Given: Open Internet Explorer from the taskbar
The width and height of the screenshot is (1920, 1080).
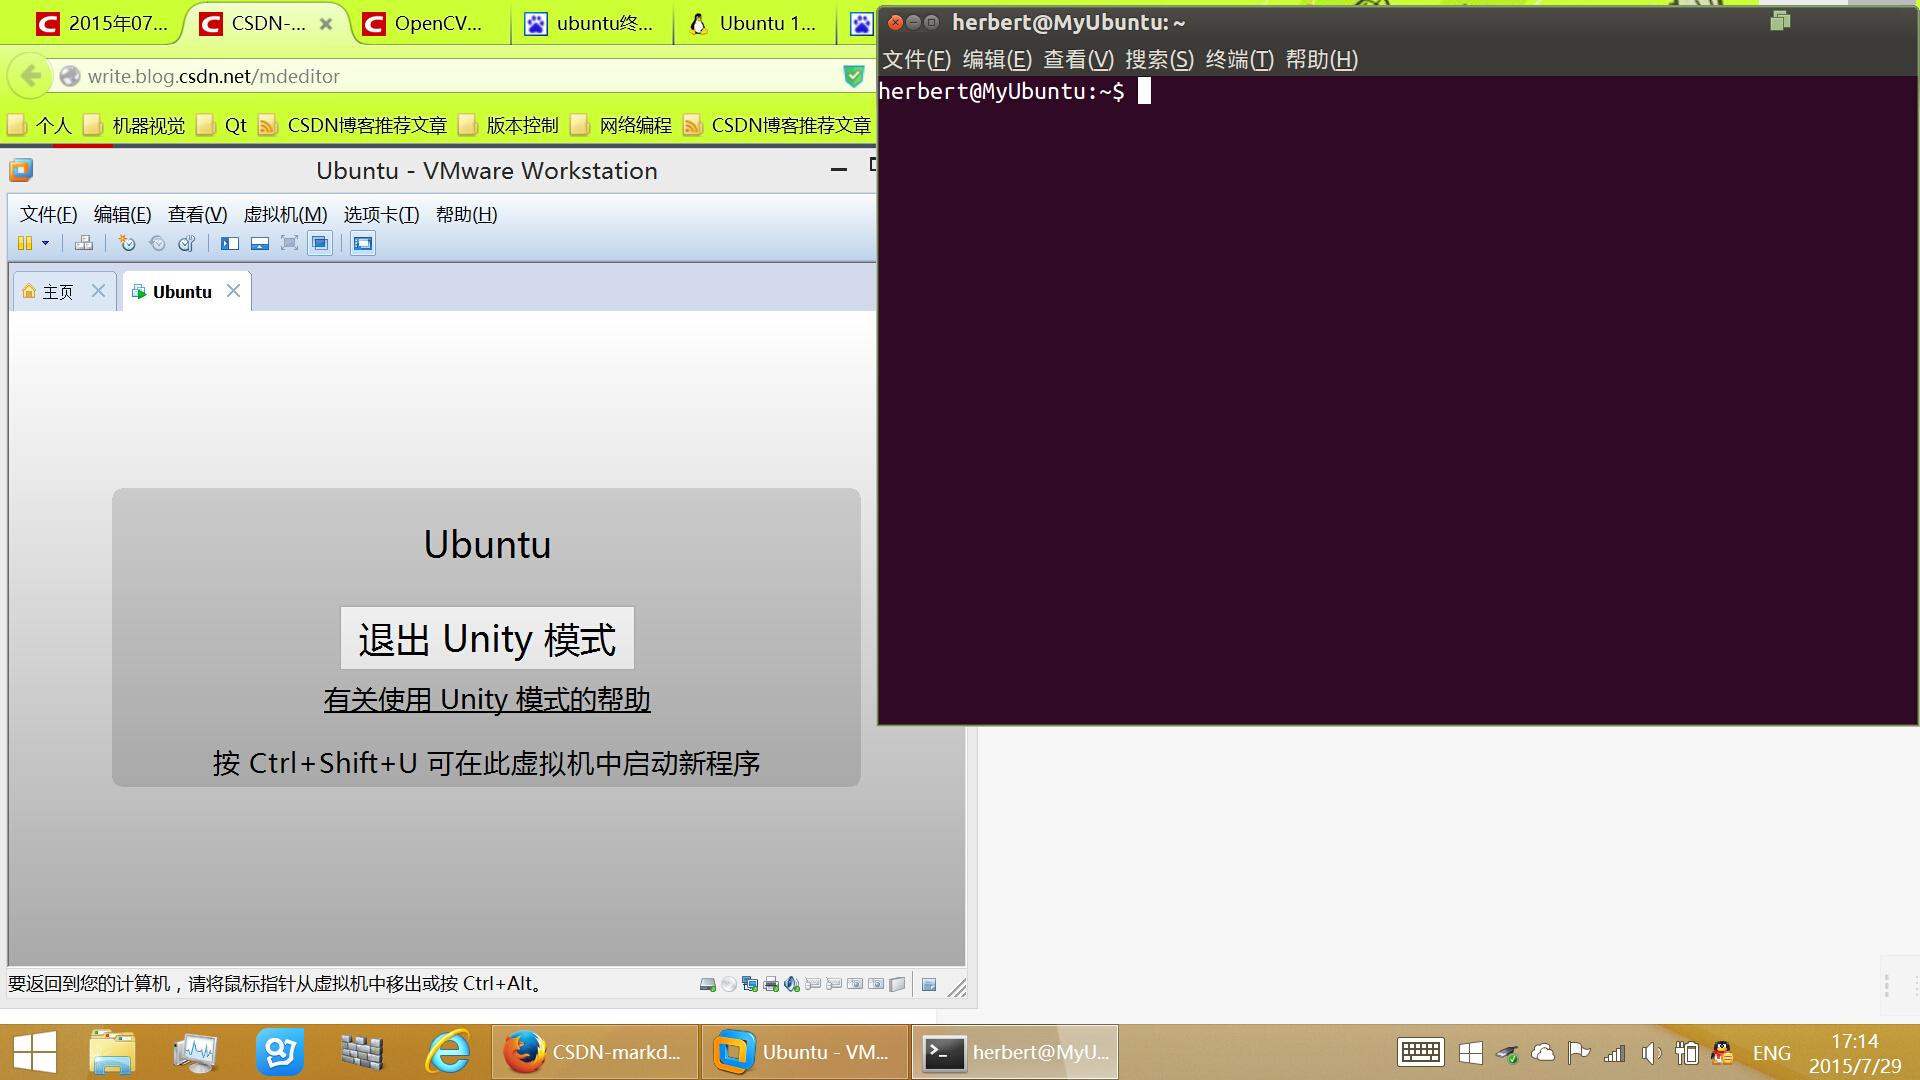Looking at the screenshot, I should (x=448, y=1052).
